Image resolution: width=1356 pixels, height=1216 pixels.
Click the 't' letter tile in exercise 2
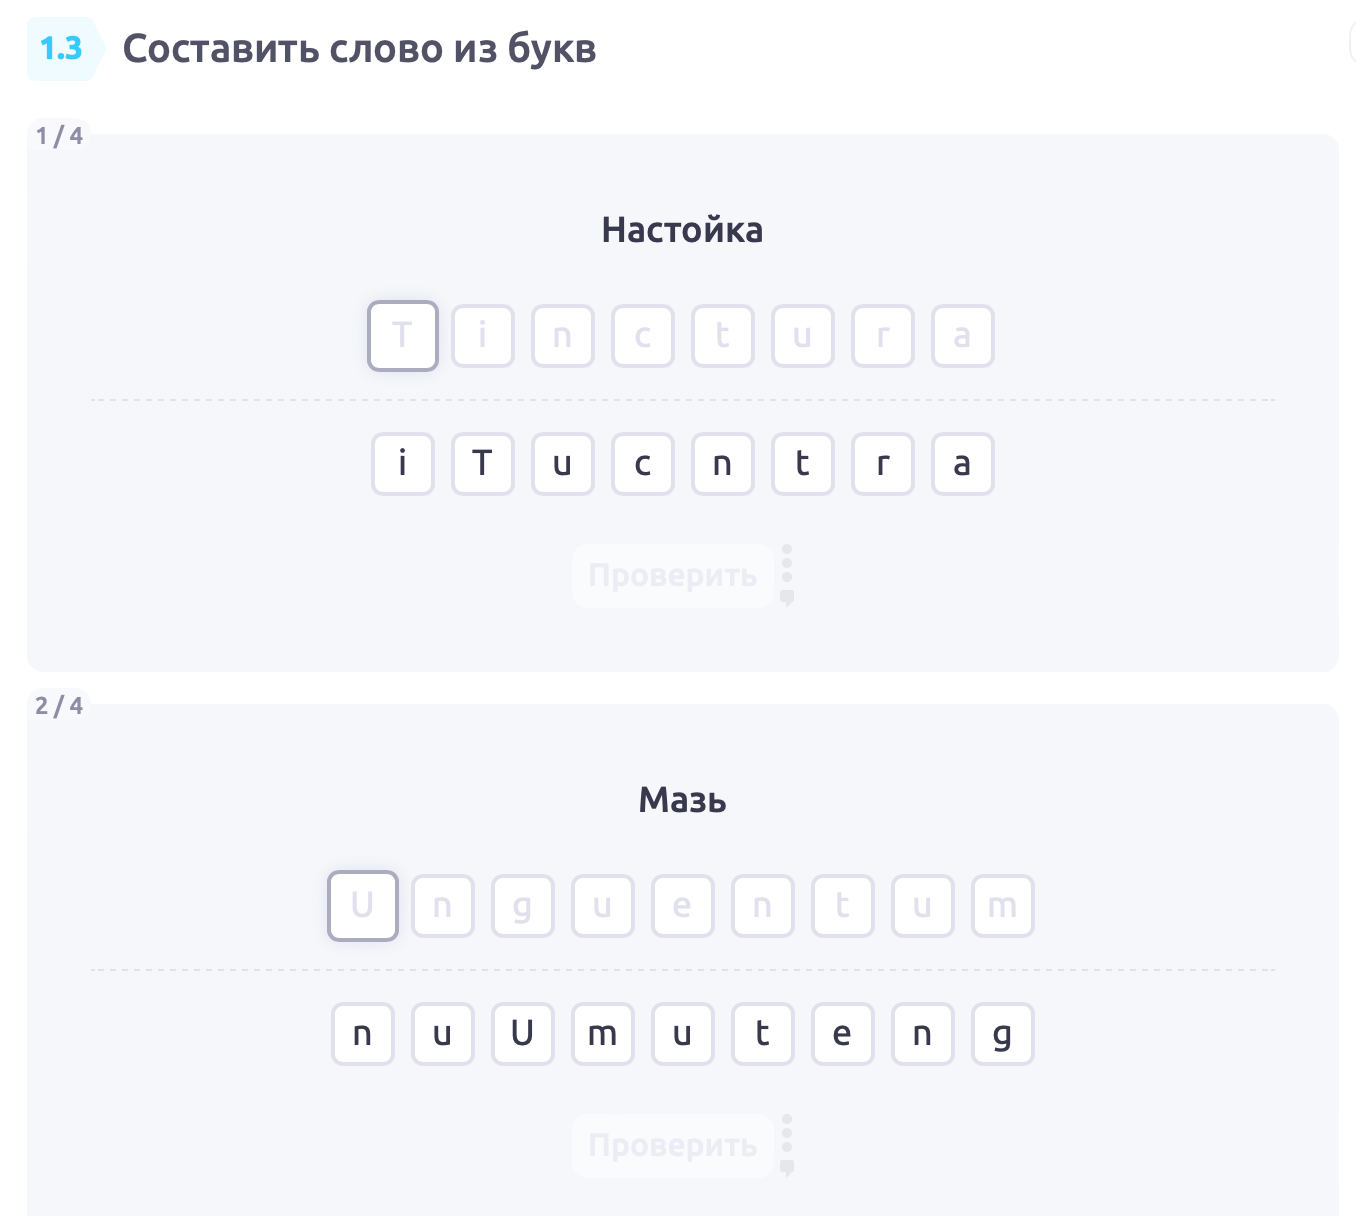coord(763,1034)
